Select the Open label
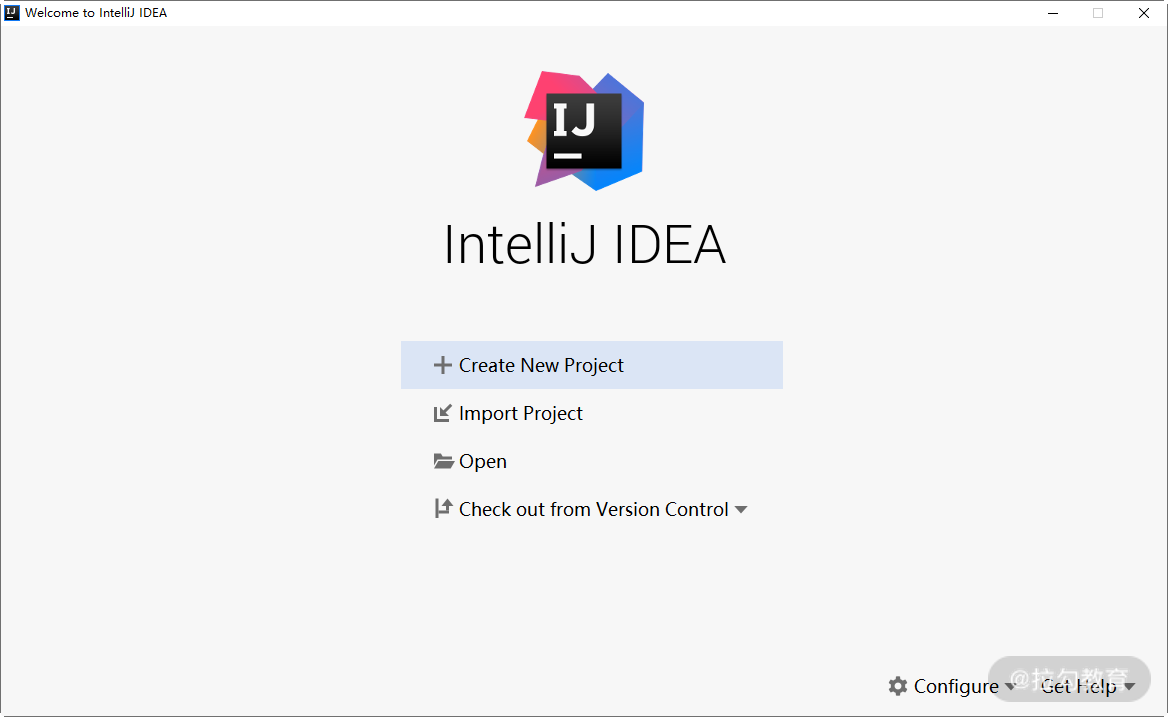 483,462
